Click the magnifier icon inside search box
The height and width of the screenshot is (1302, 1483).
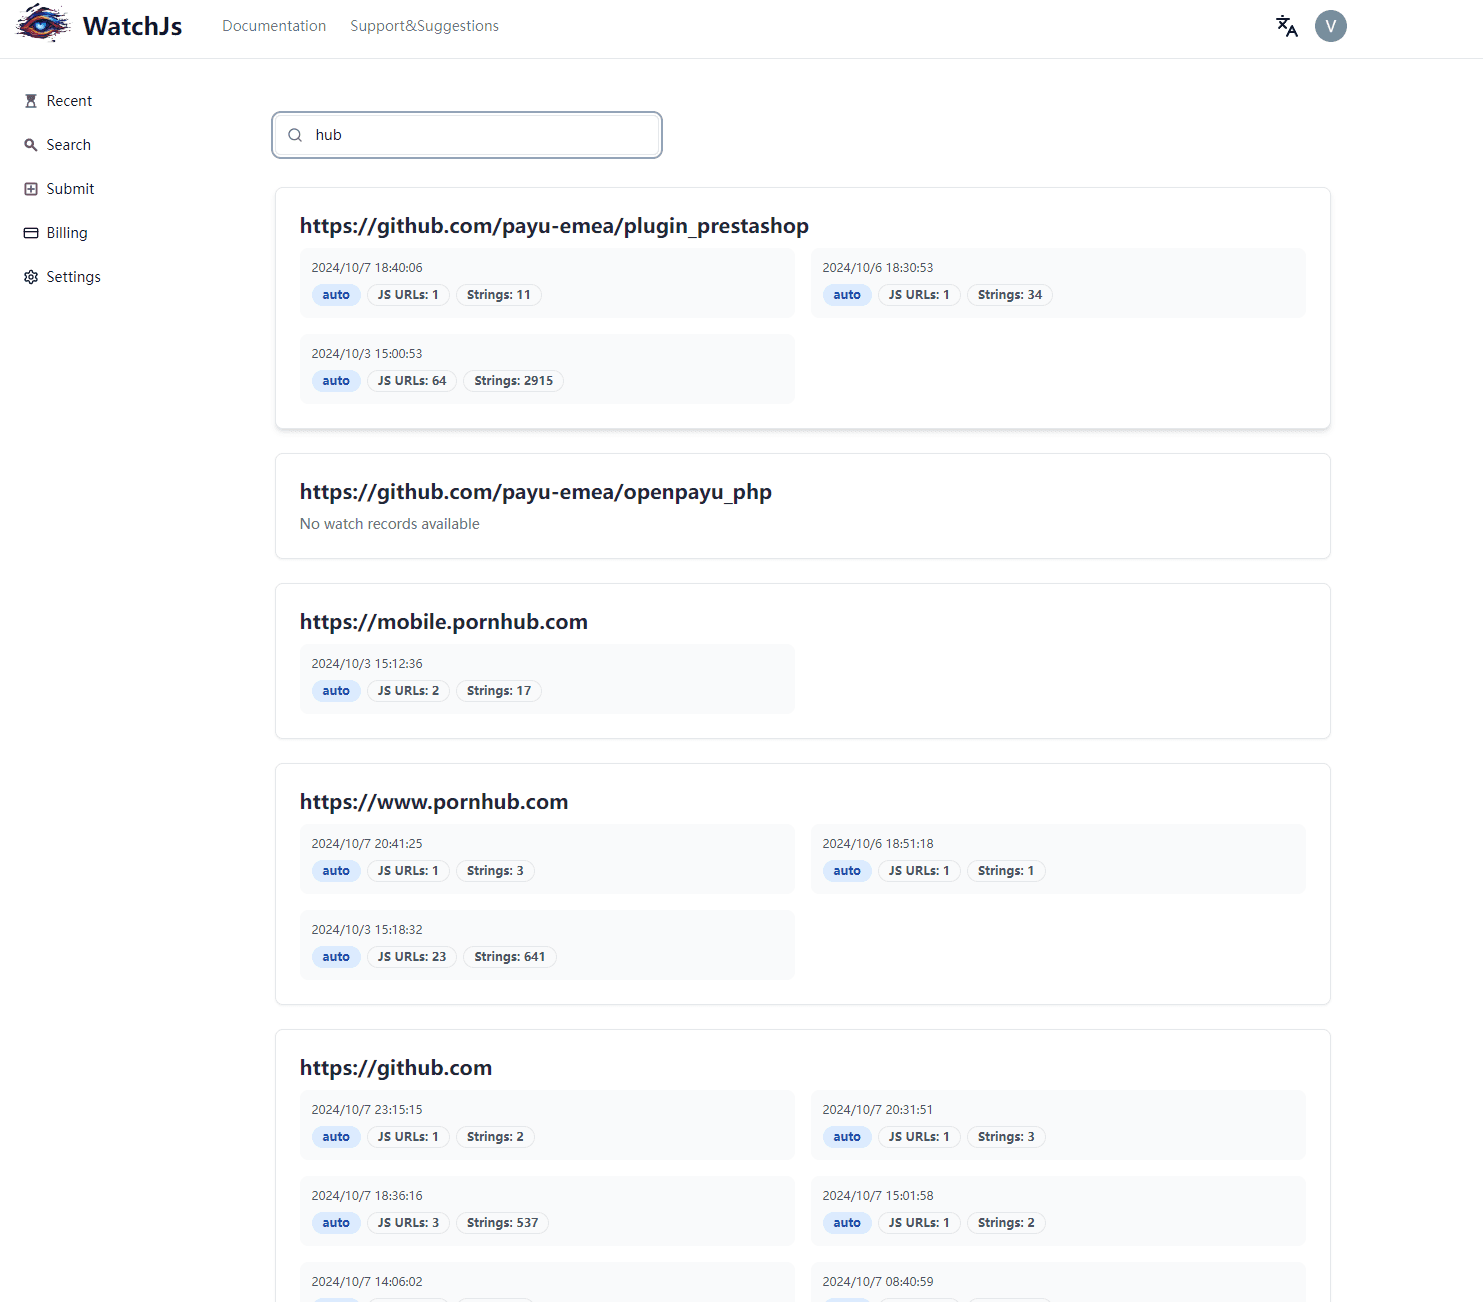pos(295,135)
